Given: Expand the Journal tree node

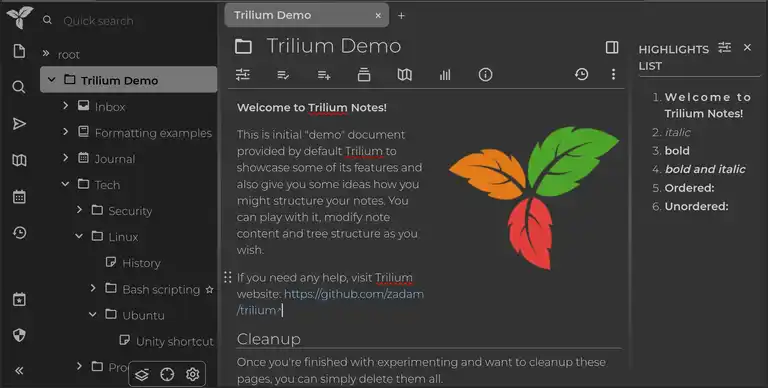Looking at the screenshot, I should [x=65, y=158].
